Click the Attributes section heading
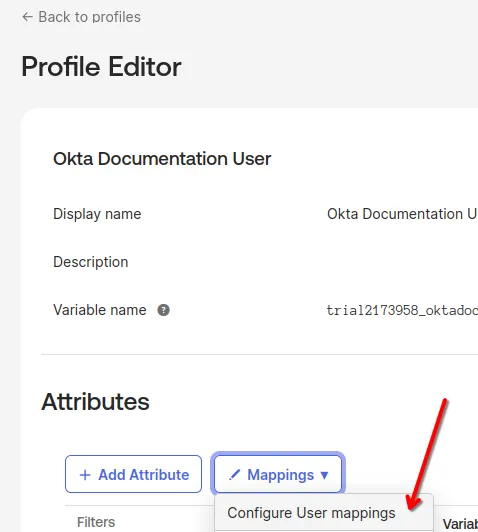The width and height of the screenshot is (478, 532). [x=95, y=402]
